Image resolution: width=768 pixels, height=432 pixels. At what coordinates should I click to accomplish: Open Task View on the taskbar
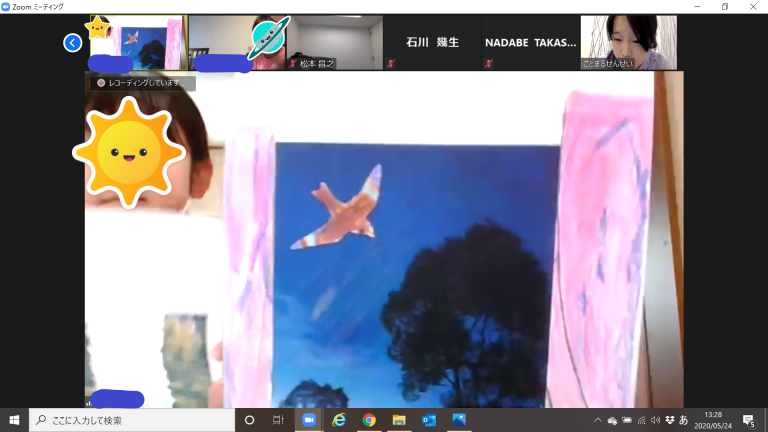coord(278,420)
